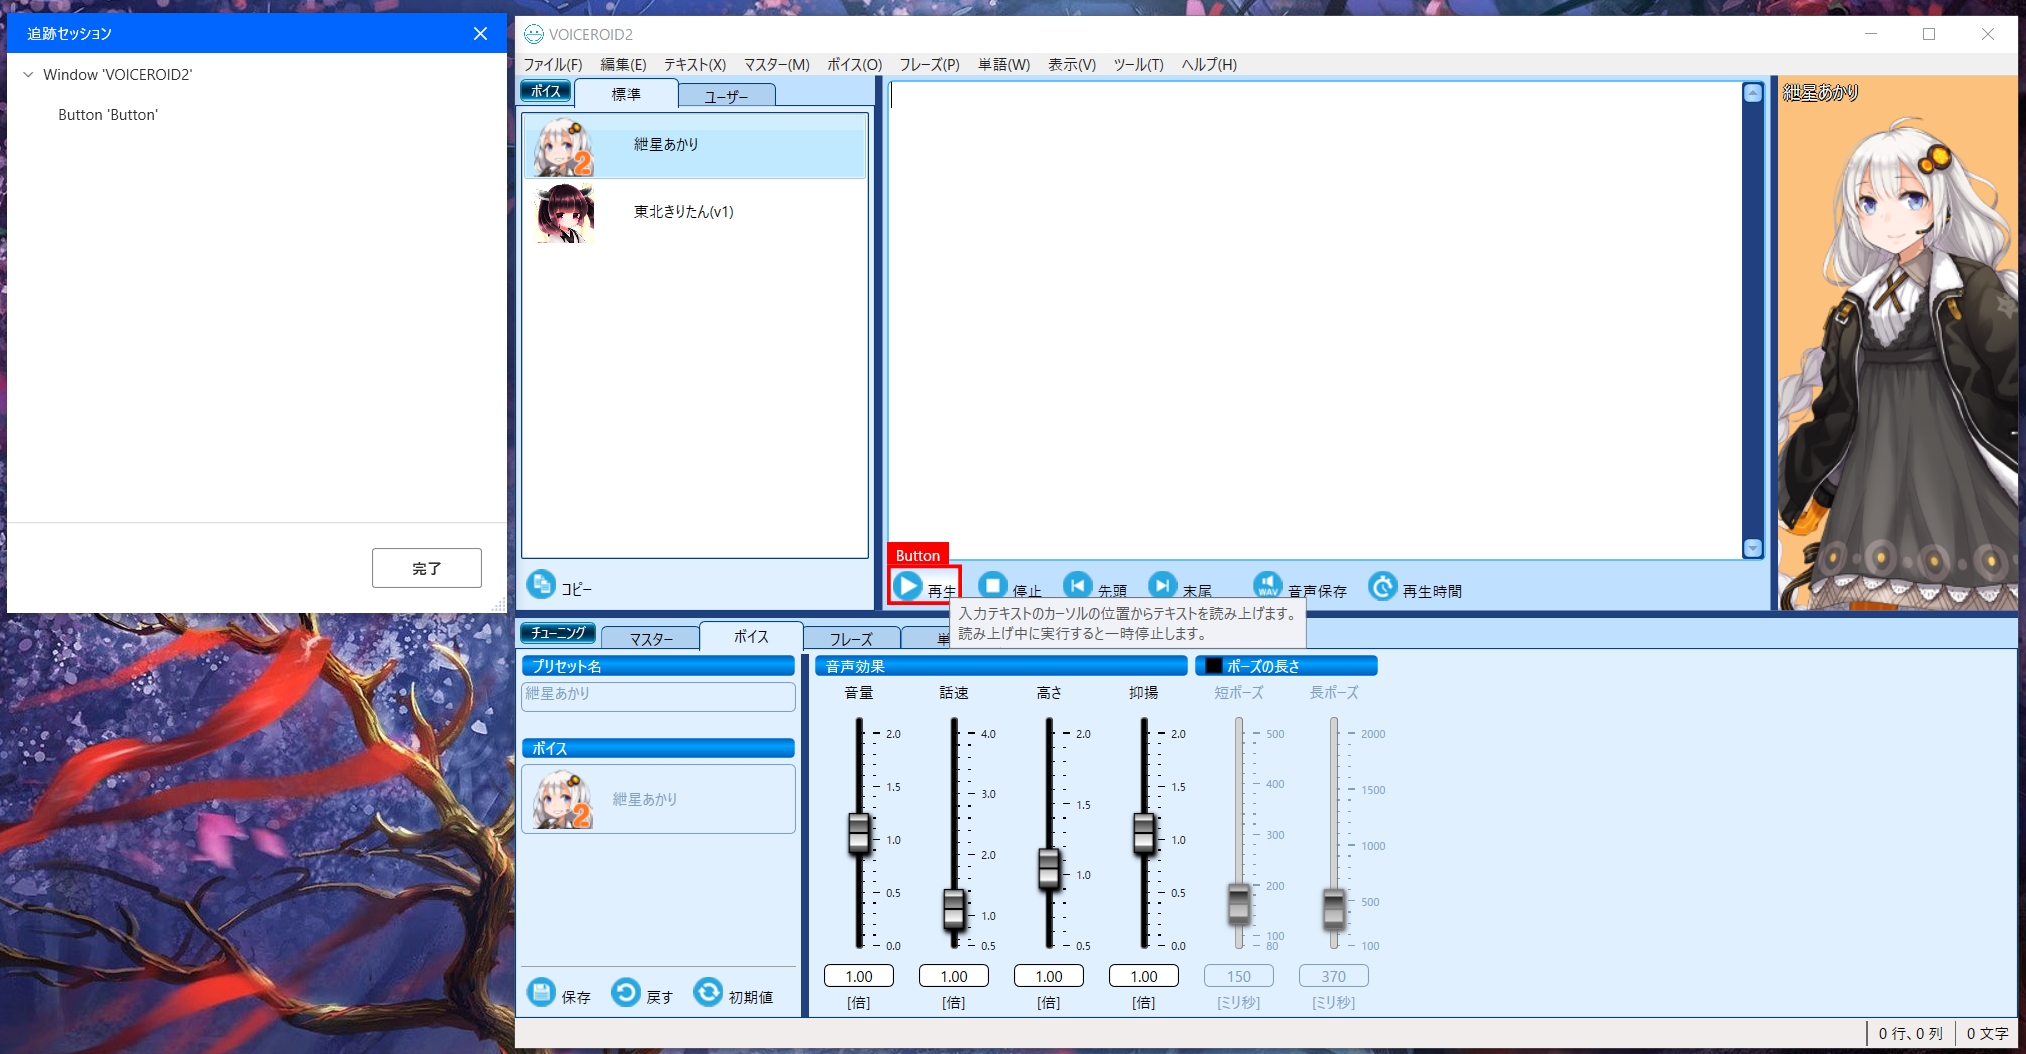2026x1054 pixels.
Task: Open the 表示(V) menu
Action: (1072, 64)
